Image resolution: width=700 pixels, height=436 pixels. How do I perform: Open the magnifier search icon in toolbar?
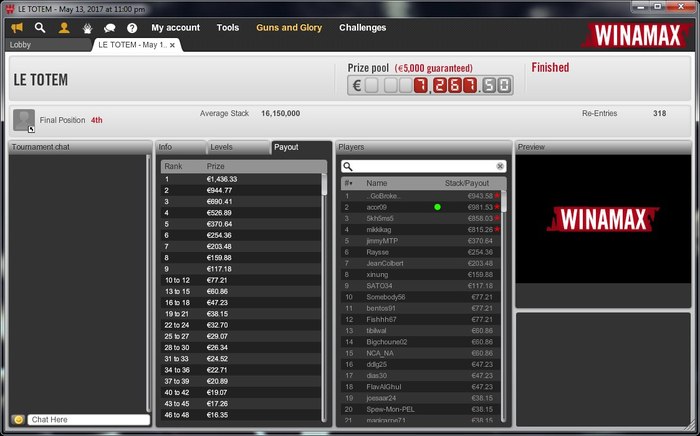40,28
